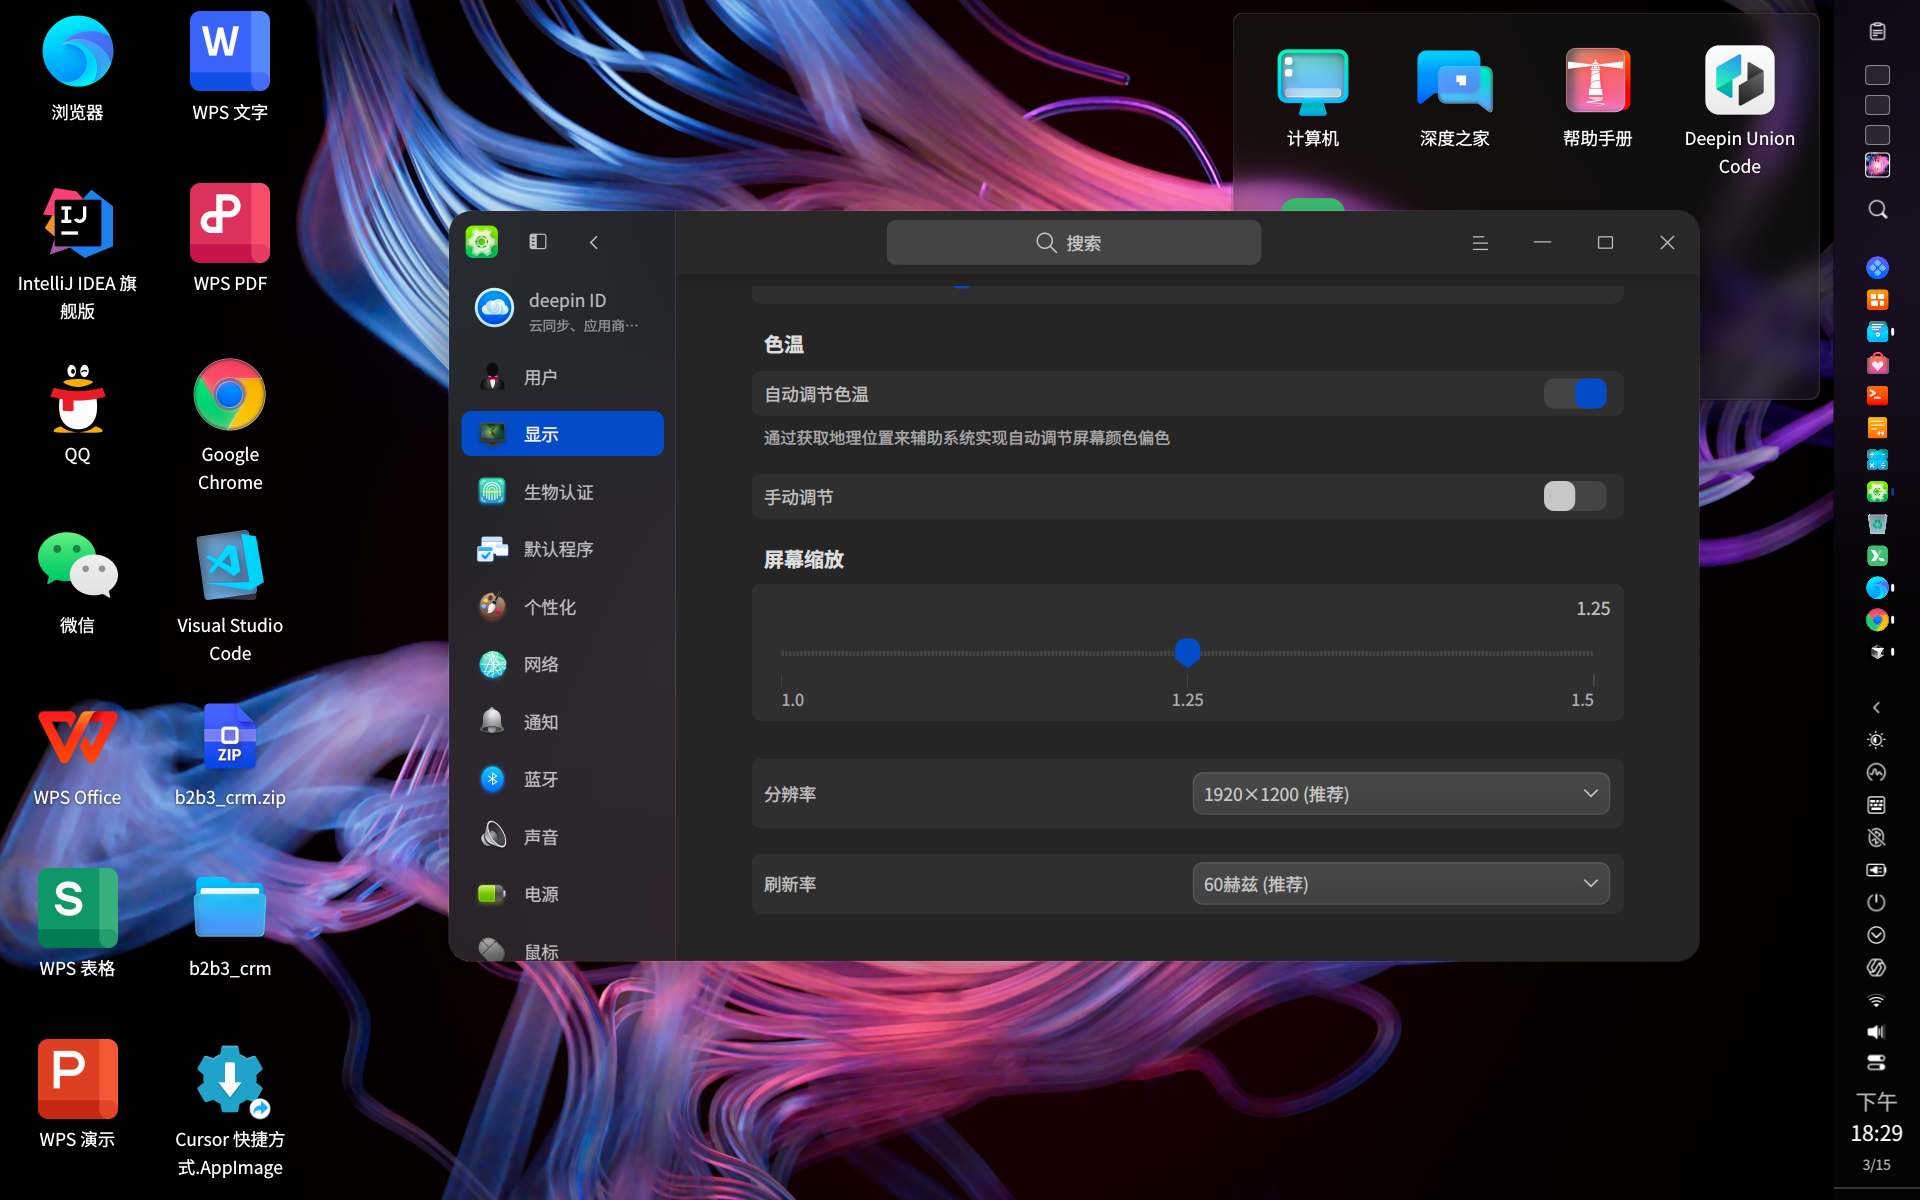Expand the 刷新率 dropdown
The width and height of the screenshot is (1920, 1200).
pyautogui.click(x=1401, y=884)
